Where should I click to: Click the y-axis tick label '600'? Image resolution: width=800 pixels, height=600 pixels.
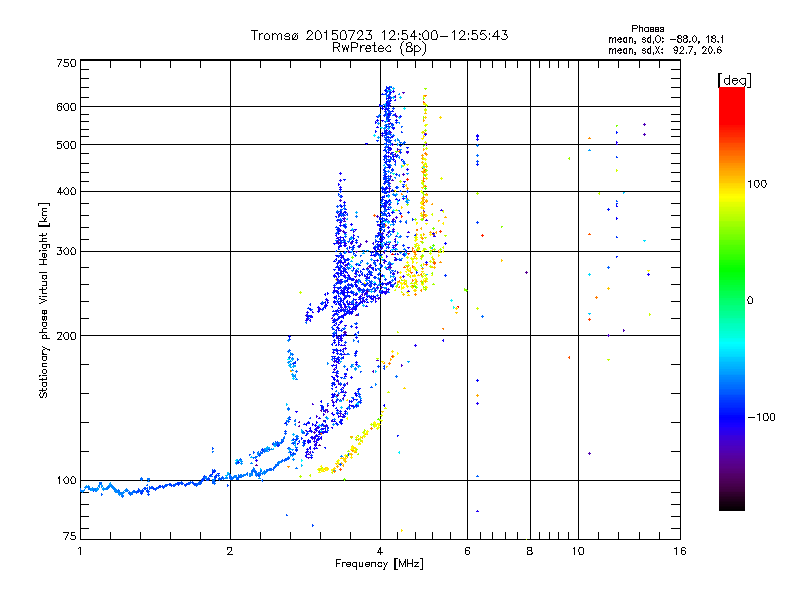[67, 107]
